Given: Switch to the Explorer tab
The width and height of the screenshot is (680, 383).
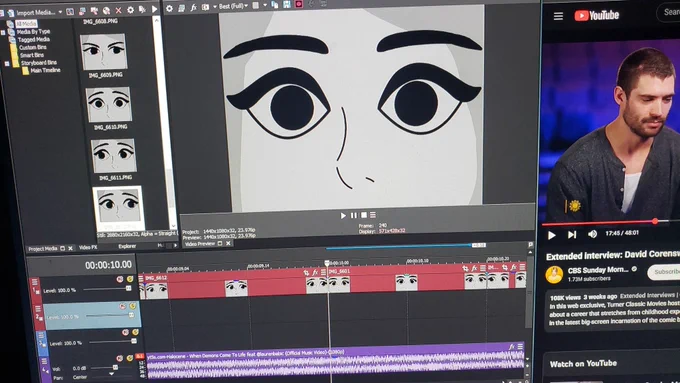Looking at the screenshot, I should [x=127, y=246].
